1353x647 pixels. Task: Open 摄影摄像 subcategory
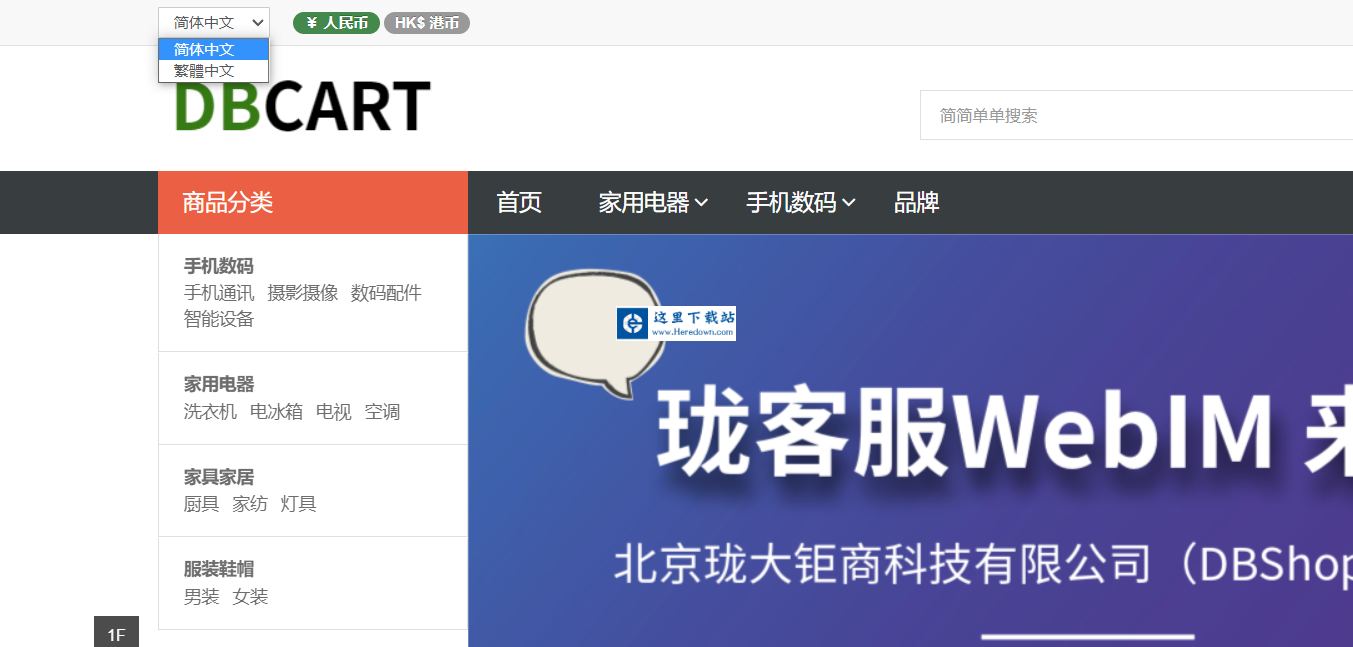click(303, 293)
